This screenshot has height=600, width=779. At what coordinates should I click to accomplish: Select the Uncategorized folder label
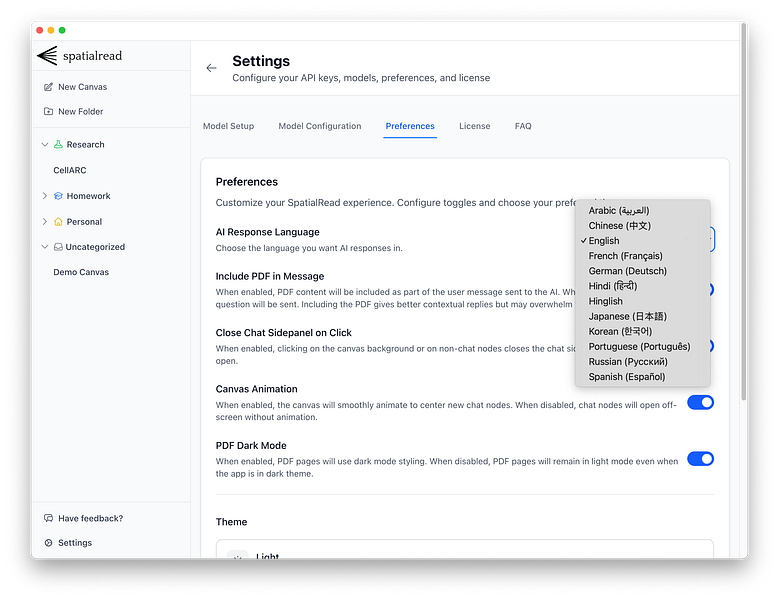(95, 247)
